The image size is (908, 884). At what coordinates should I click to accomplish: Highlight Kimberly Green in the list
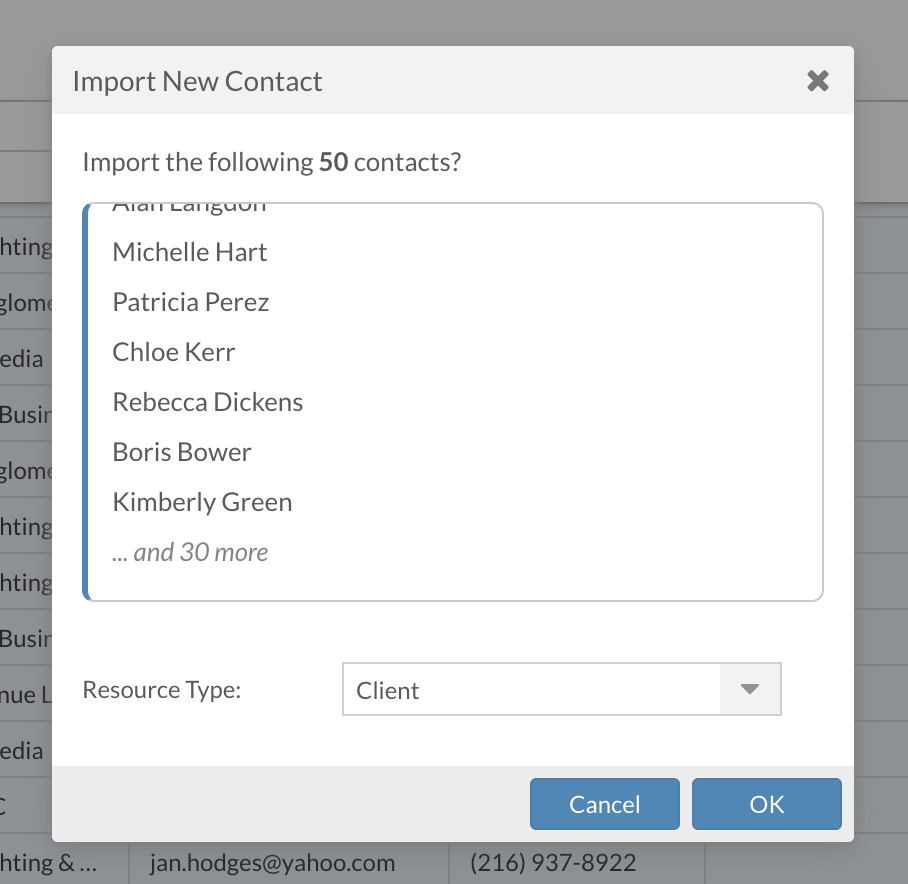pyautogui.click(x=203, y=502)
